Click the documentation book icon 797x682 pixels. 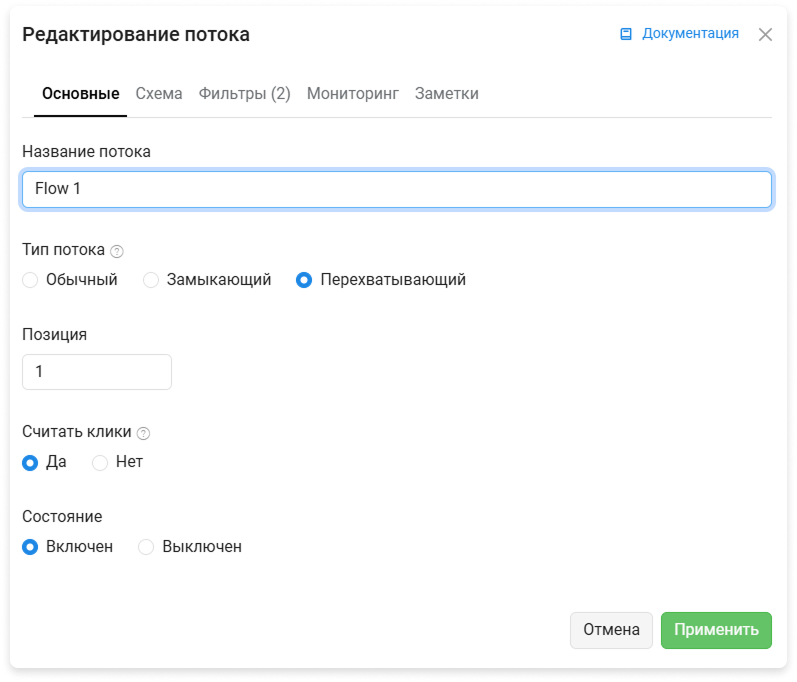[x=626, y=34]
